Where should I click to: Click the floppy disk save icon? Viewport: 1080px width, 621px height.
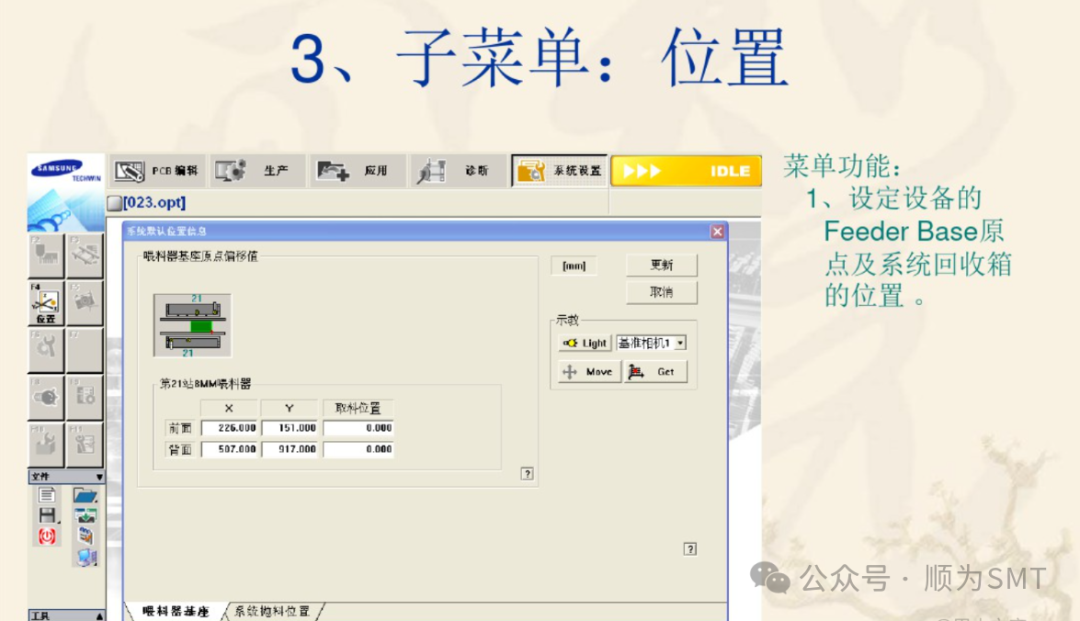[x=47, y=515]
